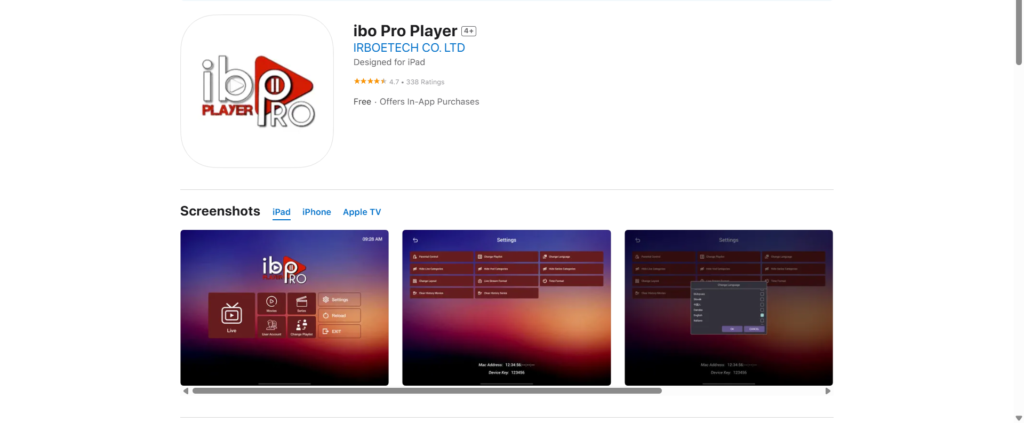Click the Movies play icon in first screenshot
The height and width of the screenshot is (423, 1024).
(x=271, y=302)
